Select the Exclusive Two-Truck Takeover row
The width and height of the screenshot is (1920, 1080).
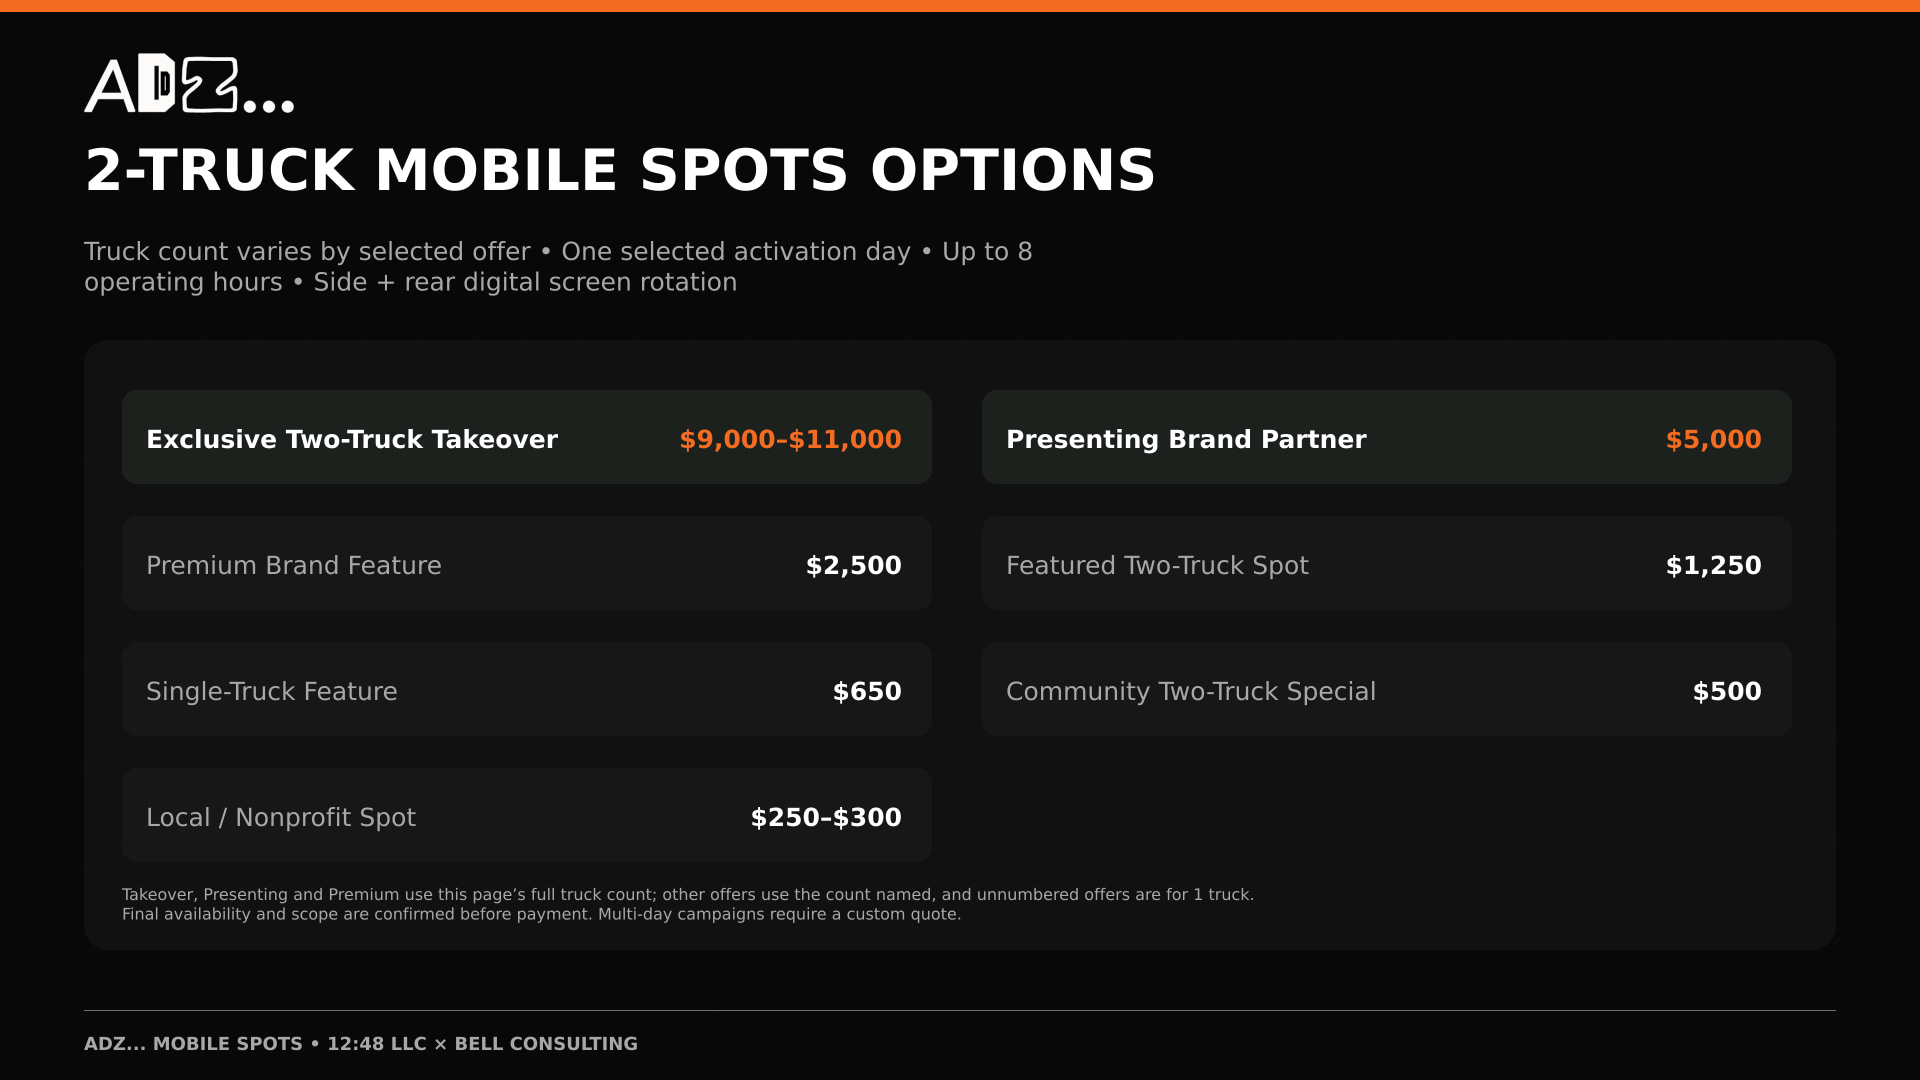click(527, 437)
